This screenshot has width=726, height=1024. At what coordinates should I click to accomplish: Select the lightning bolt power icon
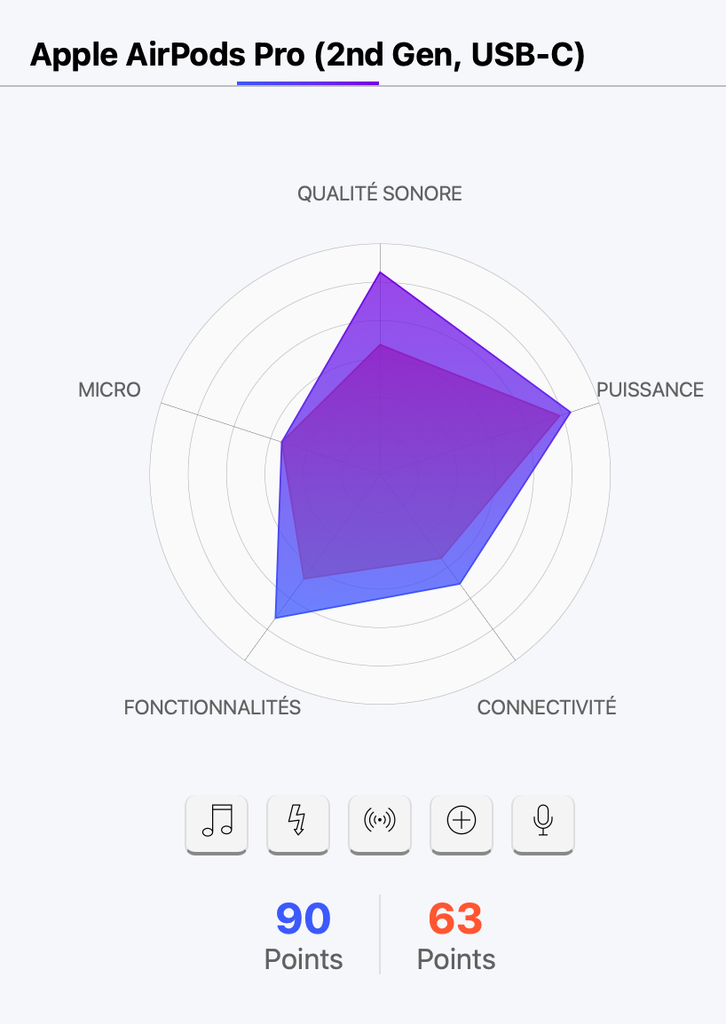298,823
